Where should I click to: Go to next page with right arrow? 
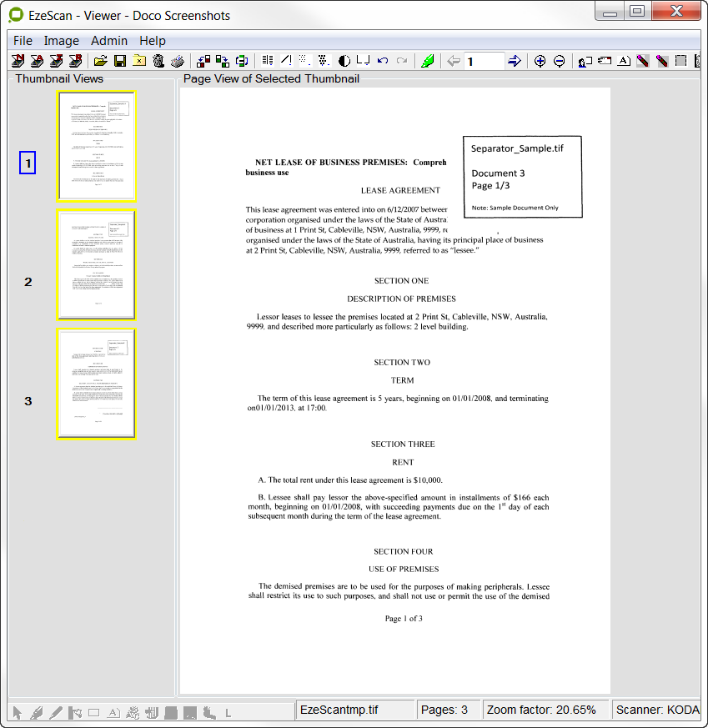coord(515,61)
